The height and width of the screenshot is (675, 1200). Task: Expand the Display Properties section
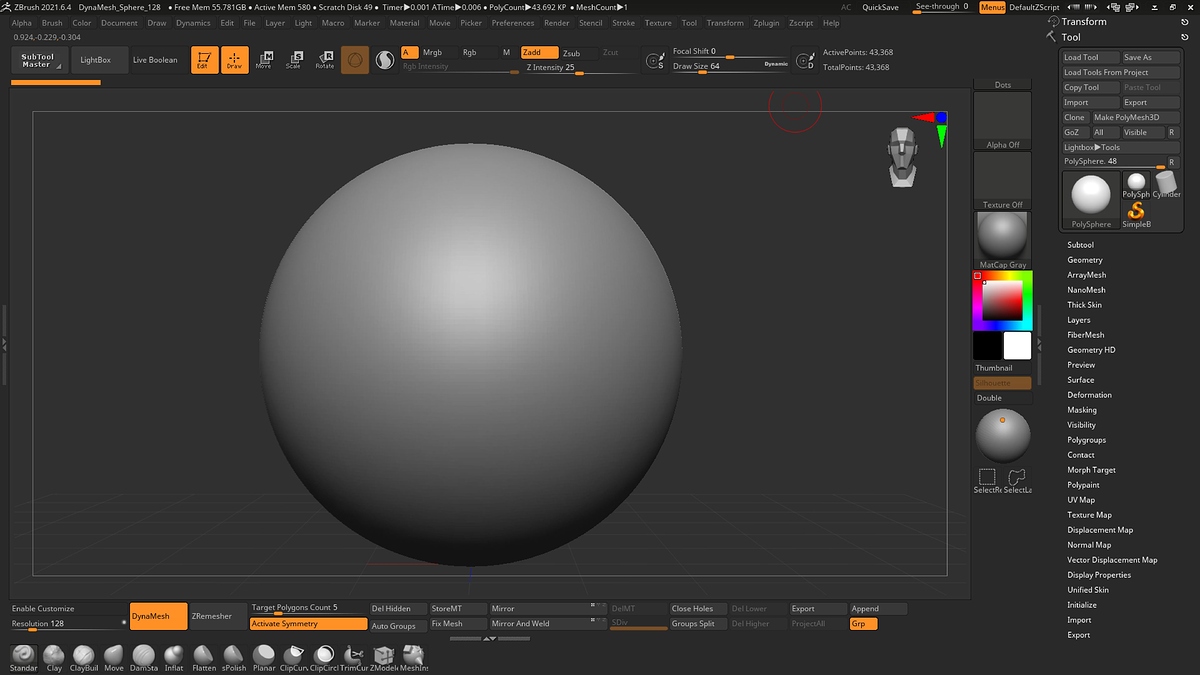coord(1099,575)
